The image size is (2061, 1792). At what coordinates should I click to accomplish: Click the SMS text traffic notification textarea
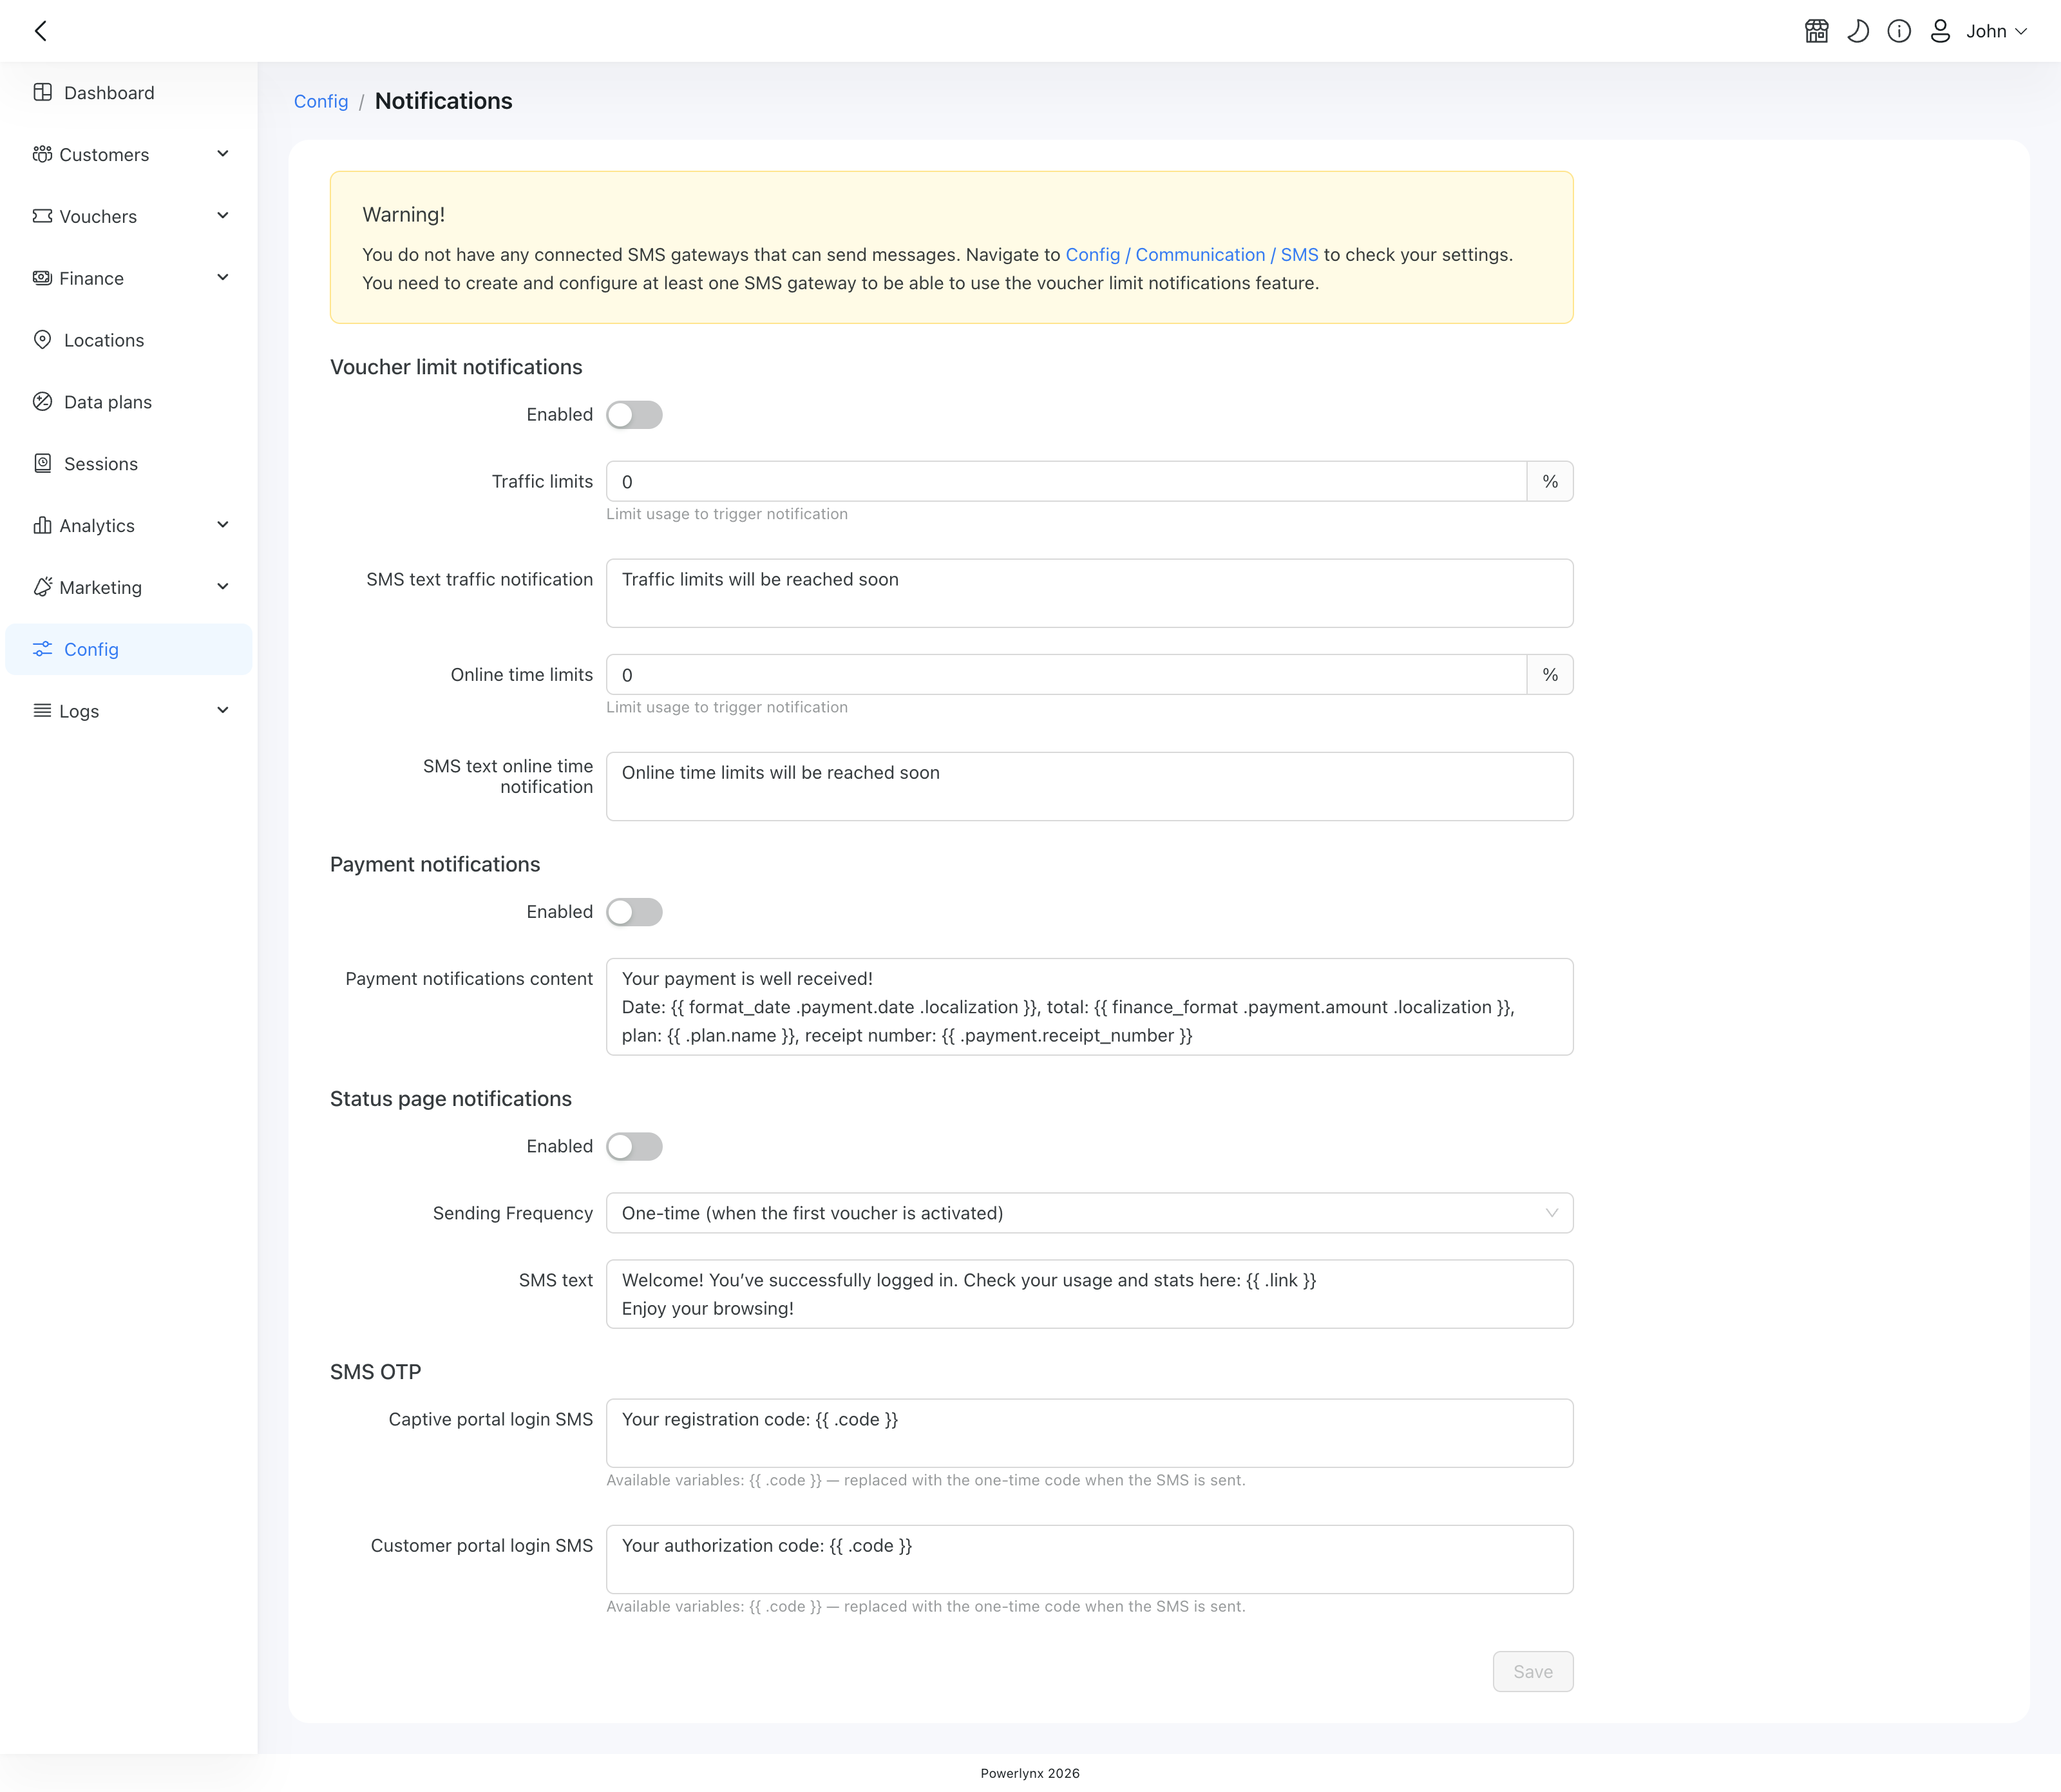point(1089,593)
